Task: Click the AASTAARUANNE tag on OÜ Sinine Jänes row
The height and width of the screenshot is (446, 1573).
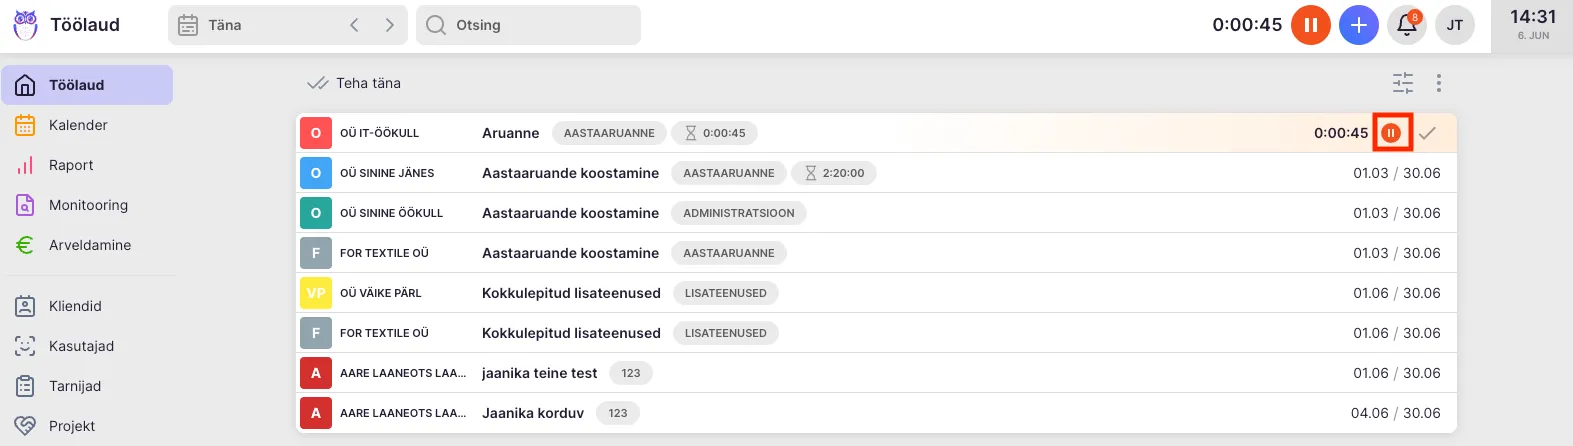Action: (x=728, y=173)
